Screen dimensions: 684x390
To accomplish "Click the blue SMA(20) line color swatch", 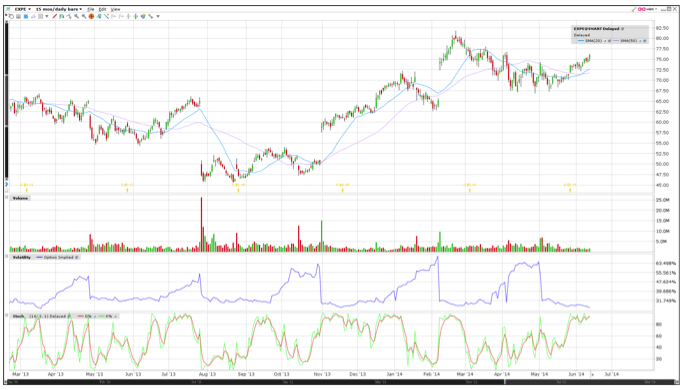I will 581,41.
